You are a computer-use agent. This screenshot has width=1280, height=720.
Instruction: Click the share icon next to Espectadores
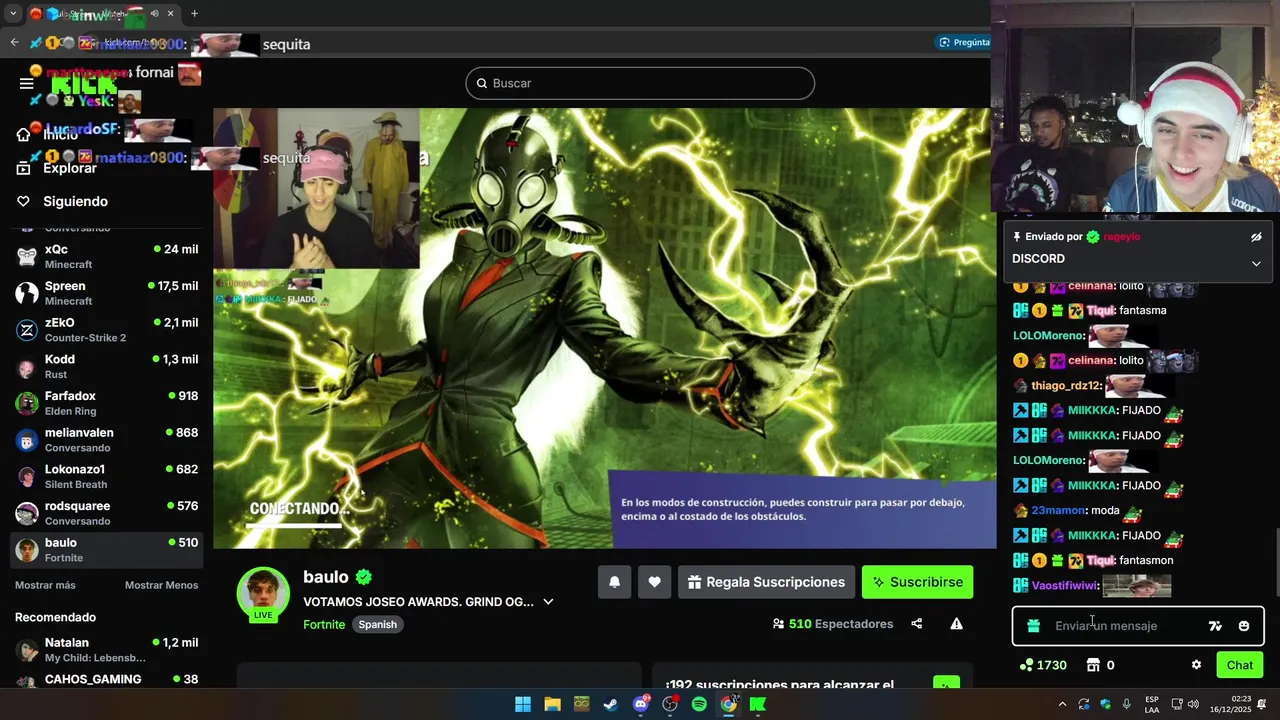(916, 624)
